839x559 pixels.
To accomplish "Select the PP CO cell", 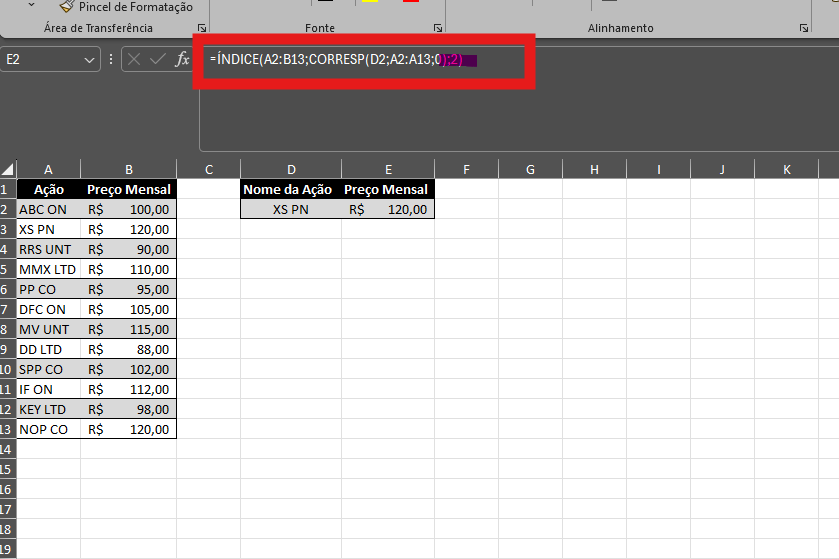I will pyautogui.click(x=49, y=289).
